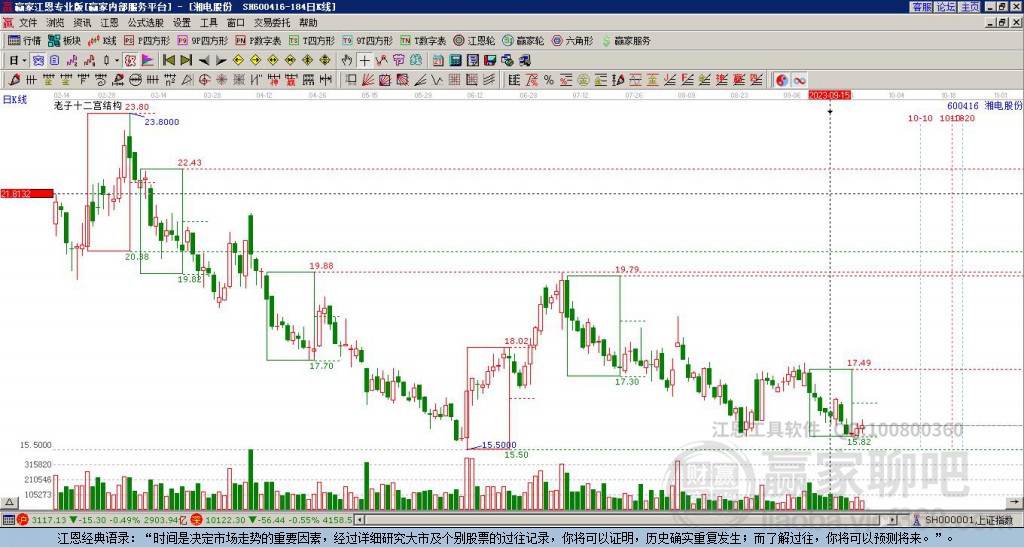
Task: Open the T数字表 tool
Action: [423, 40]
